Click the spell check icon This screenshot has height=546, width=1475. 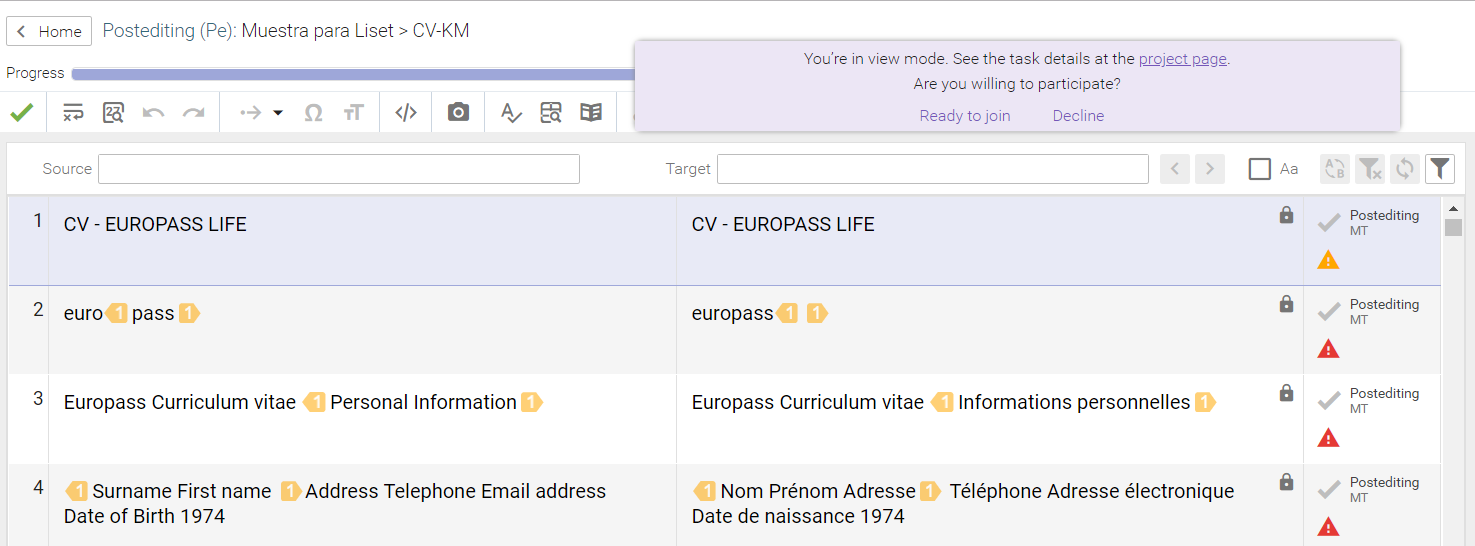coord(511,112)
